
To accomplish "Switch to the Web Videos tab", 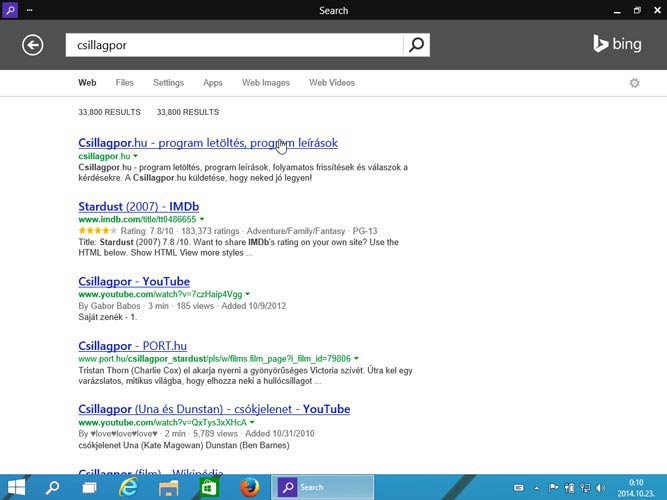I will [332, 83].
